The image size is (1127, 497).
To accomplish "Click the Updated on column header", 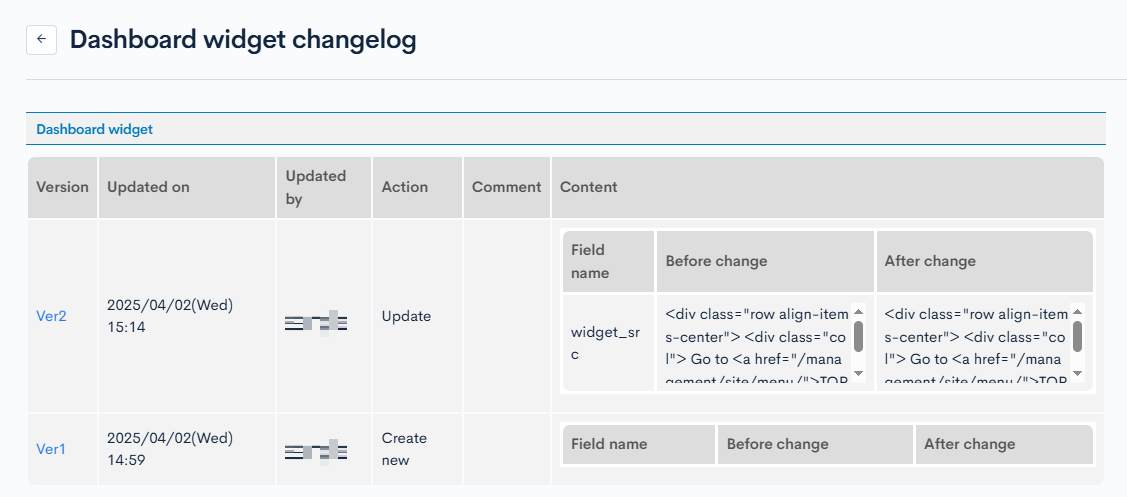I will tap(148, 187).
